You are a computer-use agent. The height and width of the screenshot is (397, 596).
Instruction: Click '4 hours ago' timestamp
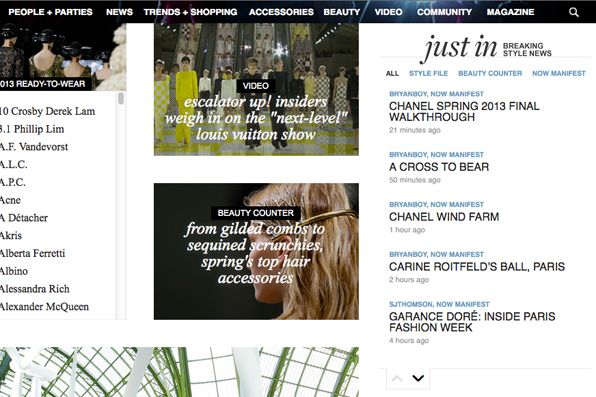point(409,340)
